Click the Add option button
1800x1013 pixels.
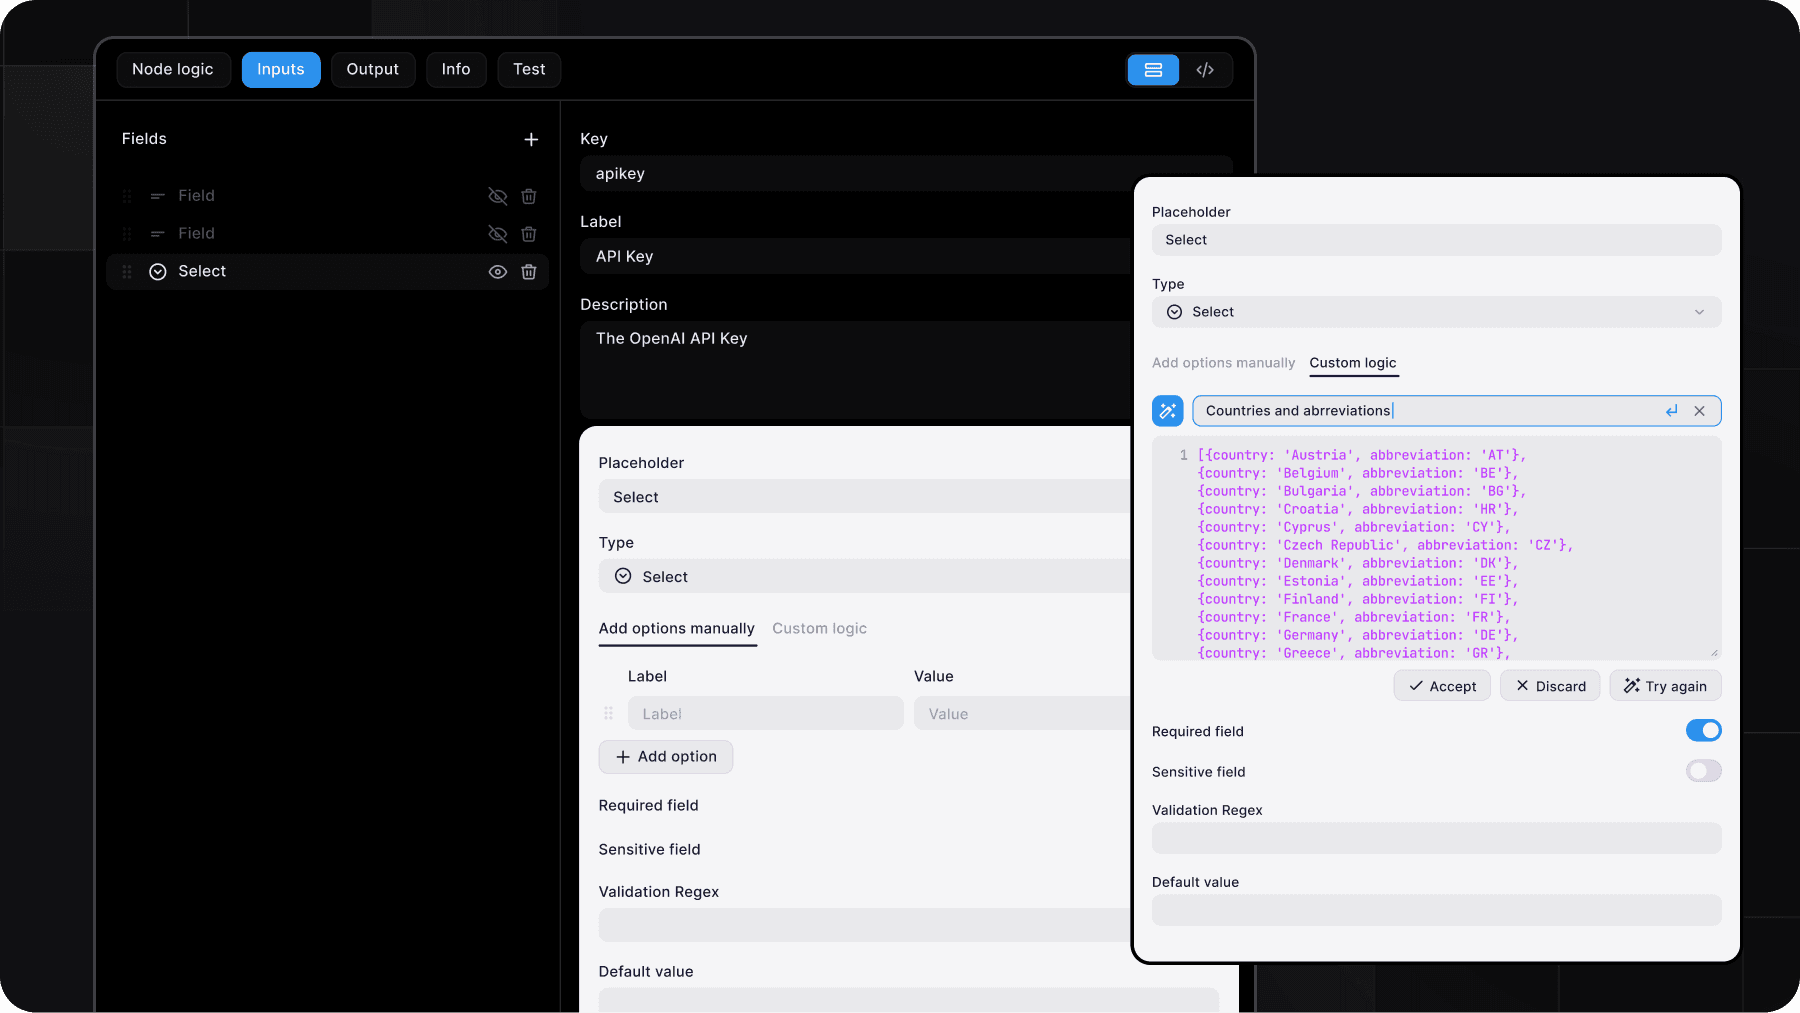666,757
